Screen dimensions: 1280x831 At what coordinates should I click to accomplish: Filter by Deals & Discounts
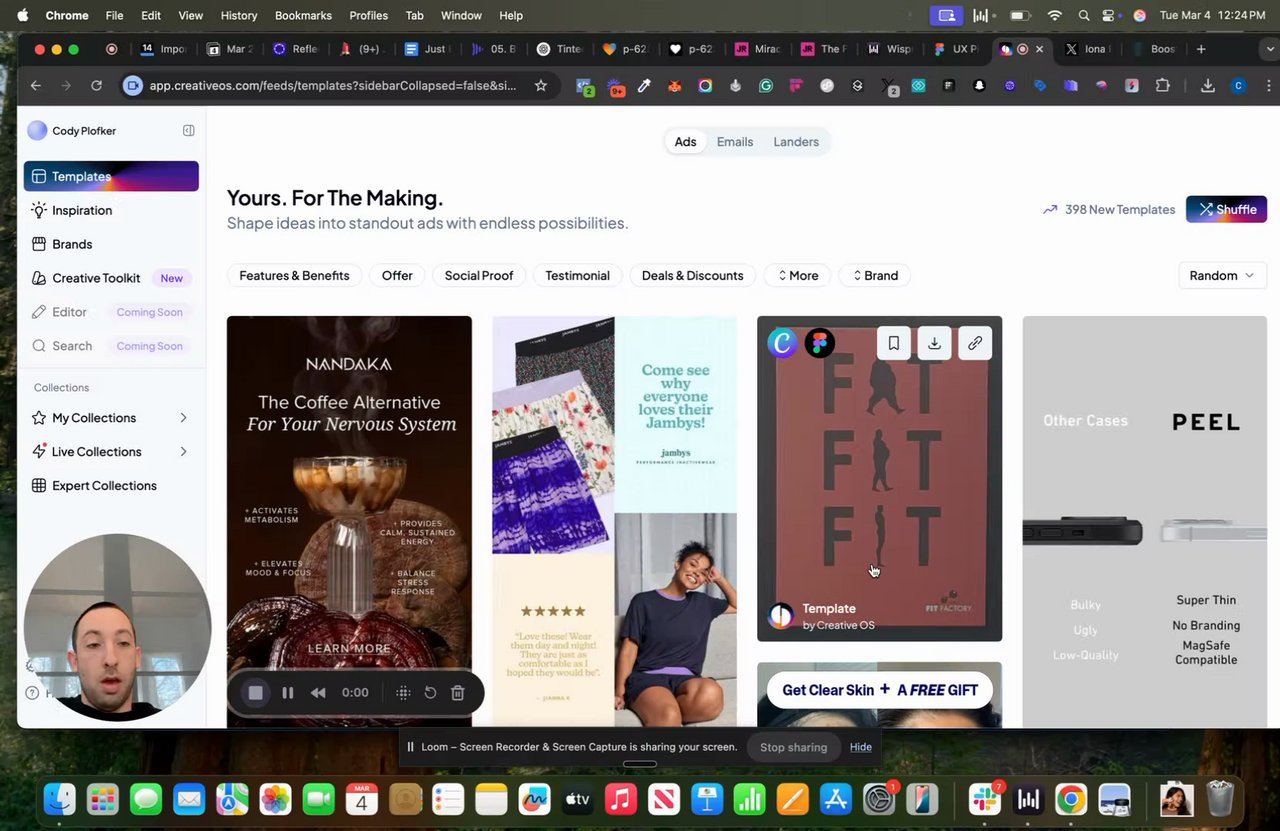click(x=692, y=275)
